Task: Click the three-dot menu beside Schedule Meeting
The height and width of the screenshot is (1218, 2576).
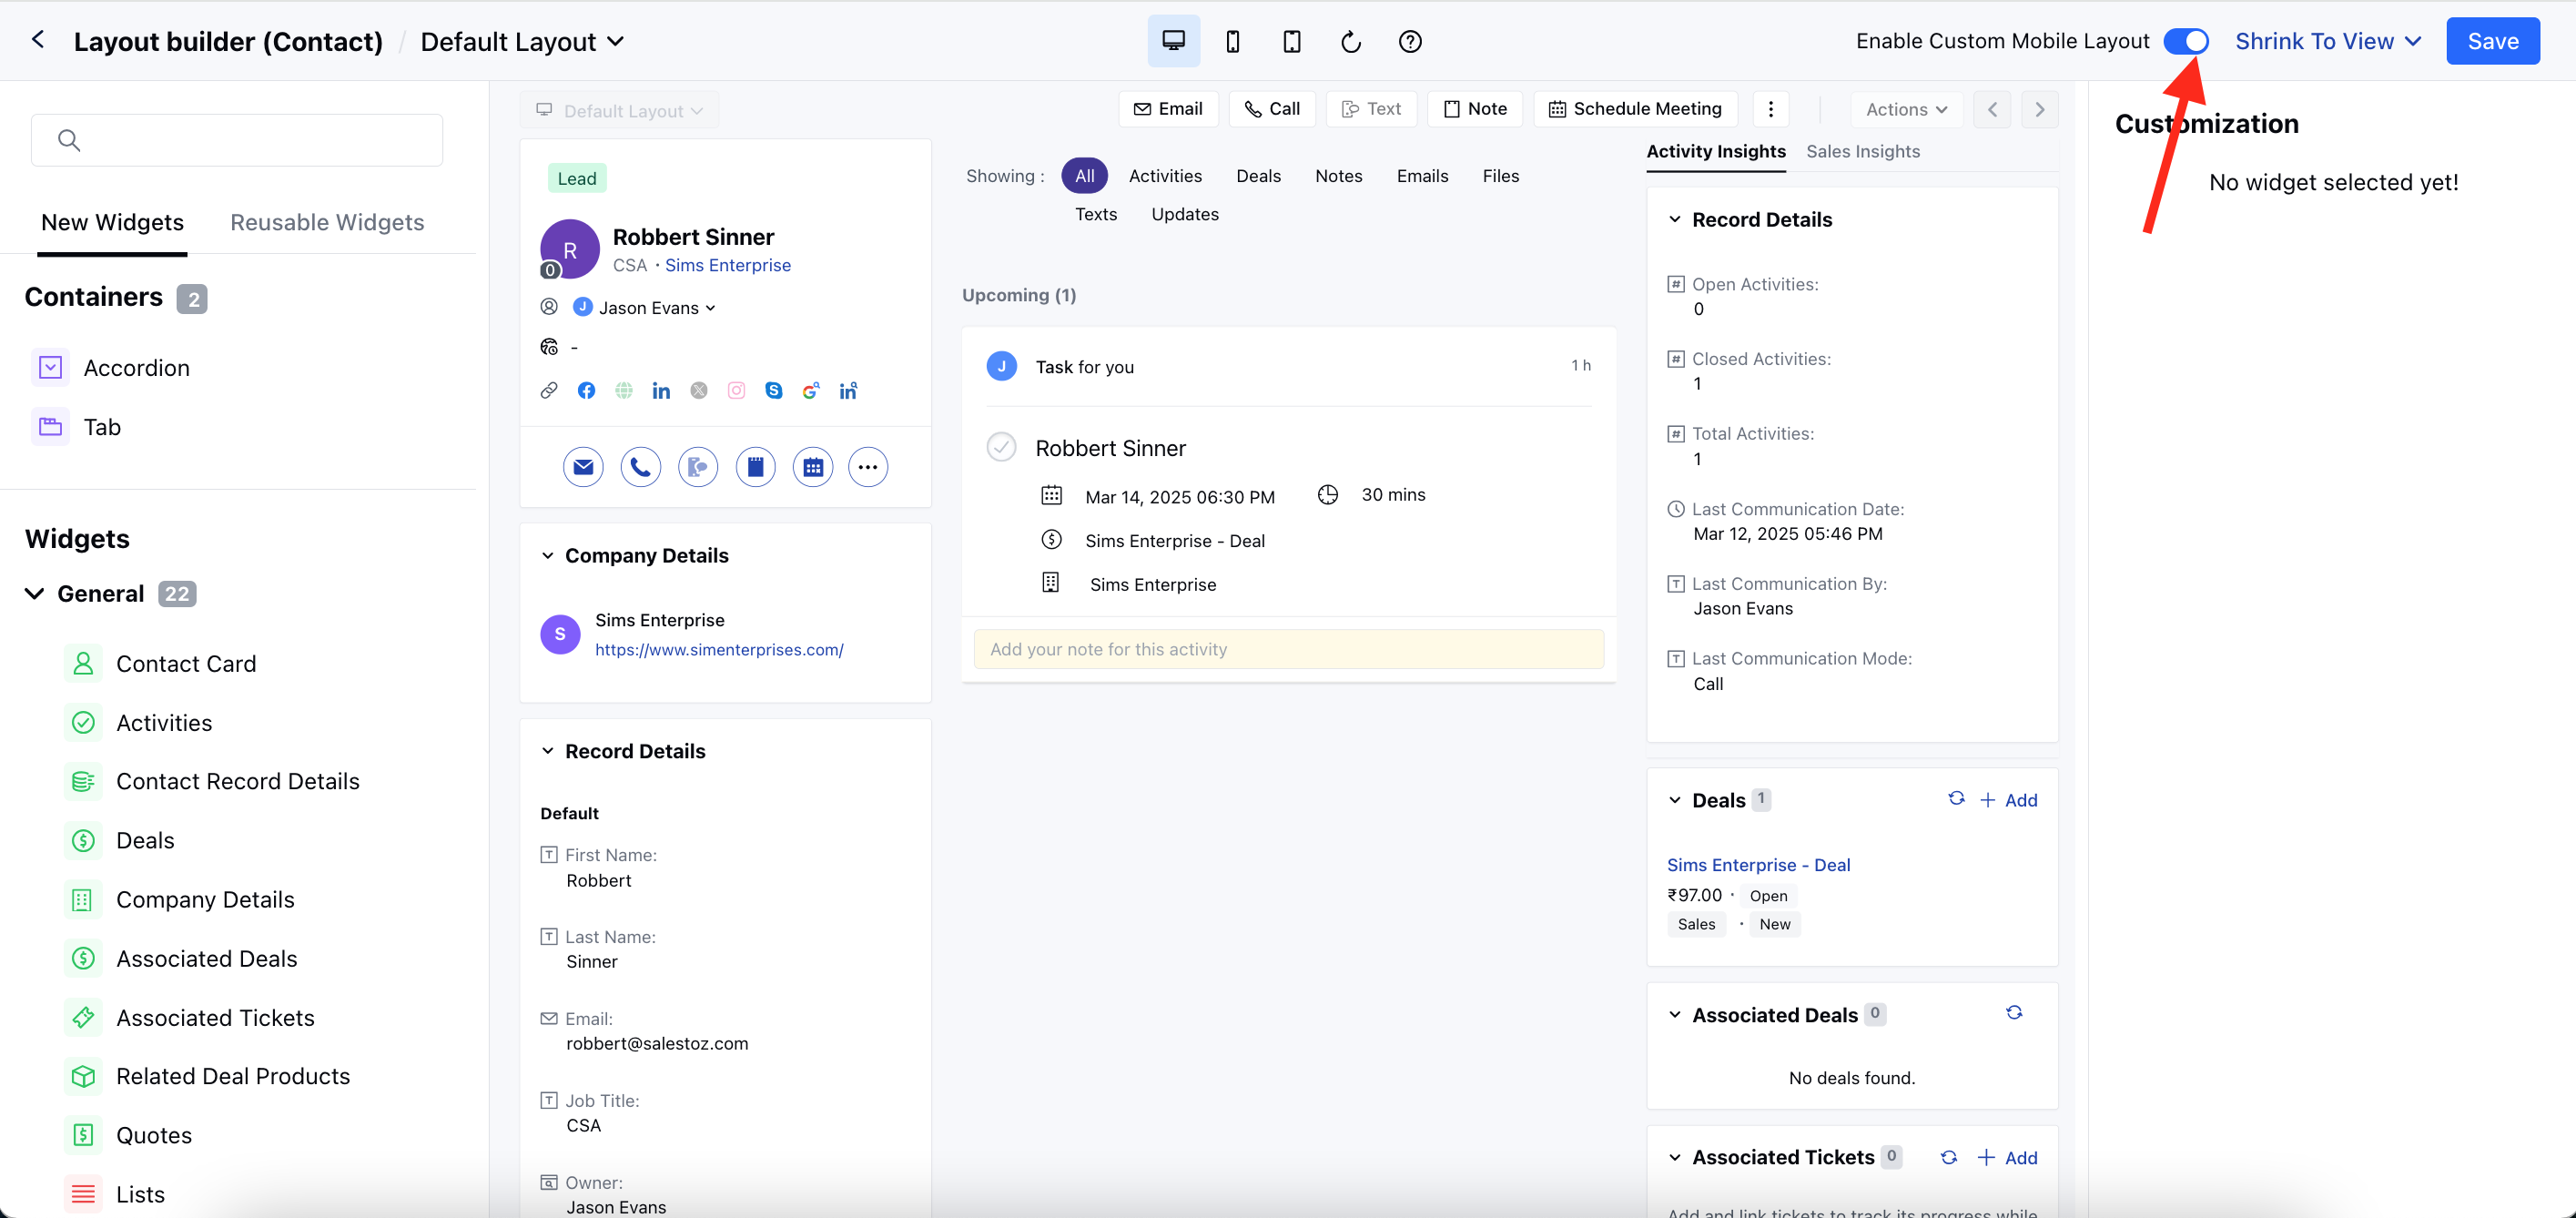Action: click(1770, 109)
